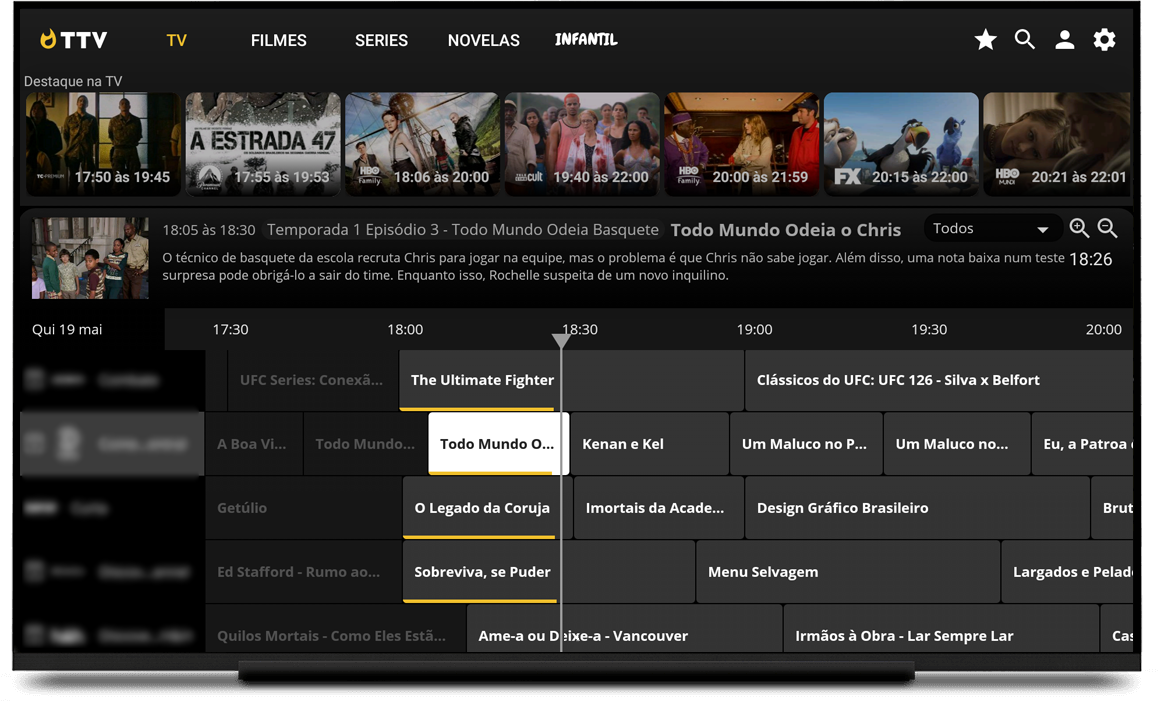Go to the NOVELAS tab
The image size is (1159, 701).
point(483,41)
